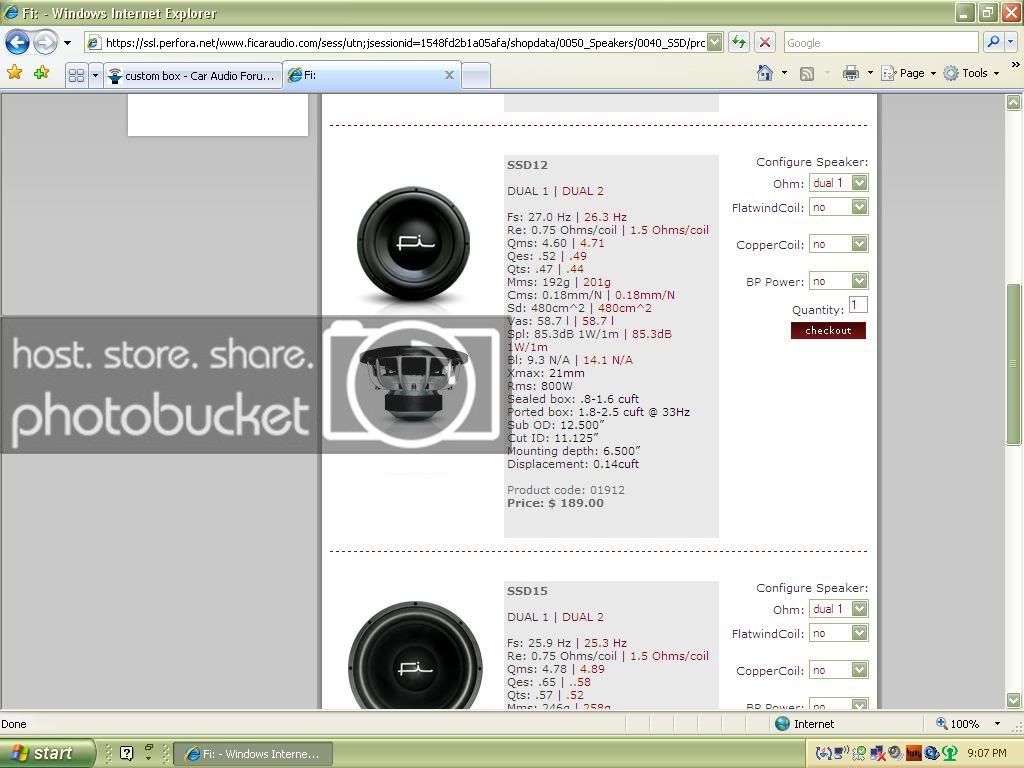The image size is (1024, 768).
Task: Go back with the browser Back arrow
Action: [x=18, y=43]
